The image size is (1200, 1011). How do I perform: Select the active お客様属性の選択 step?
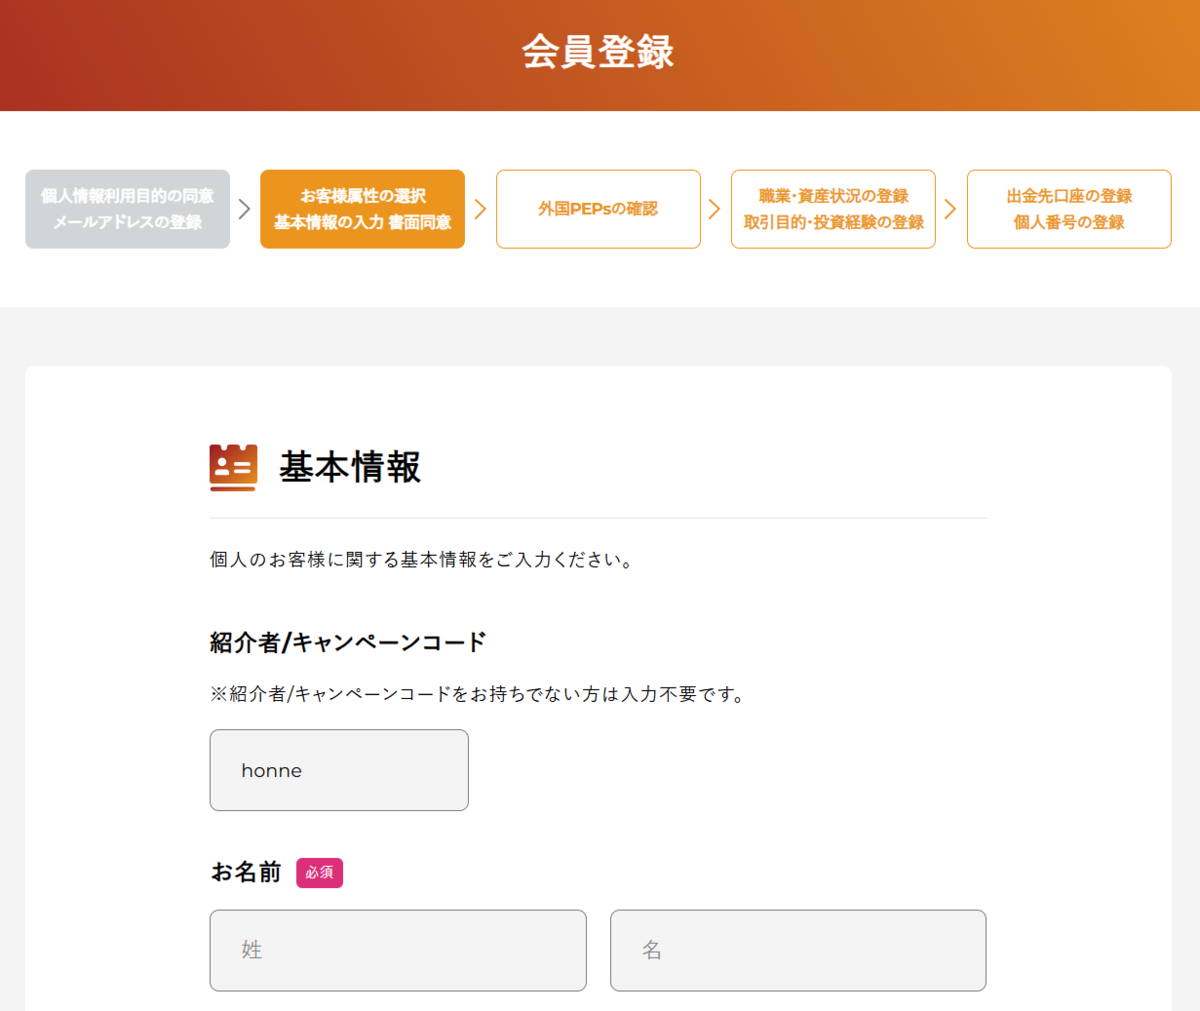point(363,209)
